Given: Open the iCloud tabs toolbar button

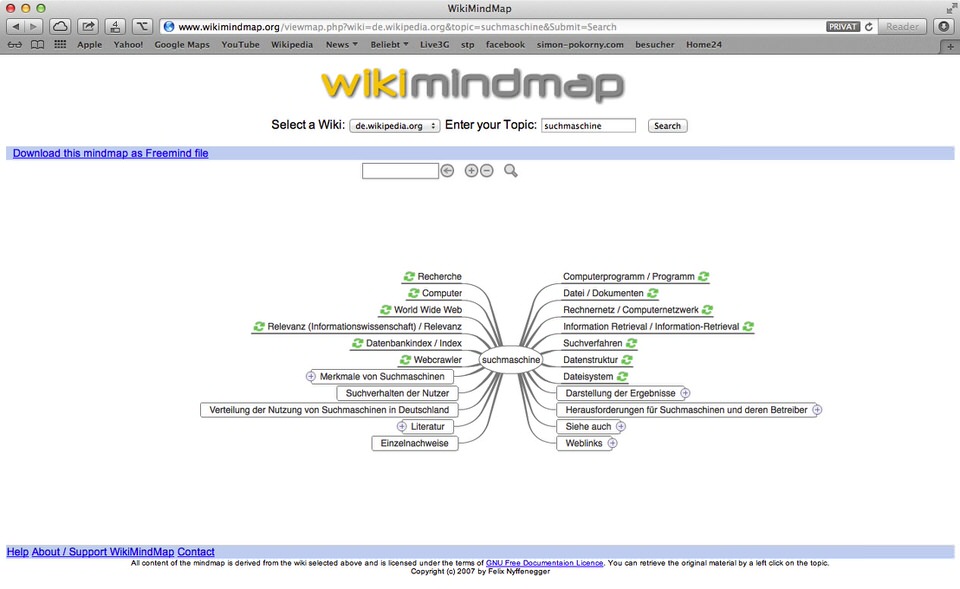Looking at the screenshot, I should [60, 26].
